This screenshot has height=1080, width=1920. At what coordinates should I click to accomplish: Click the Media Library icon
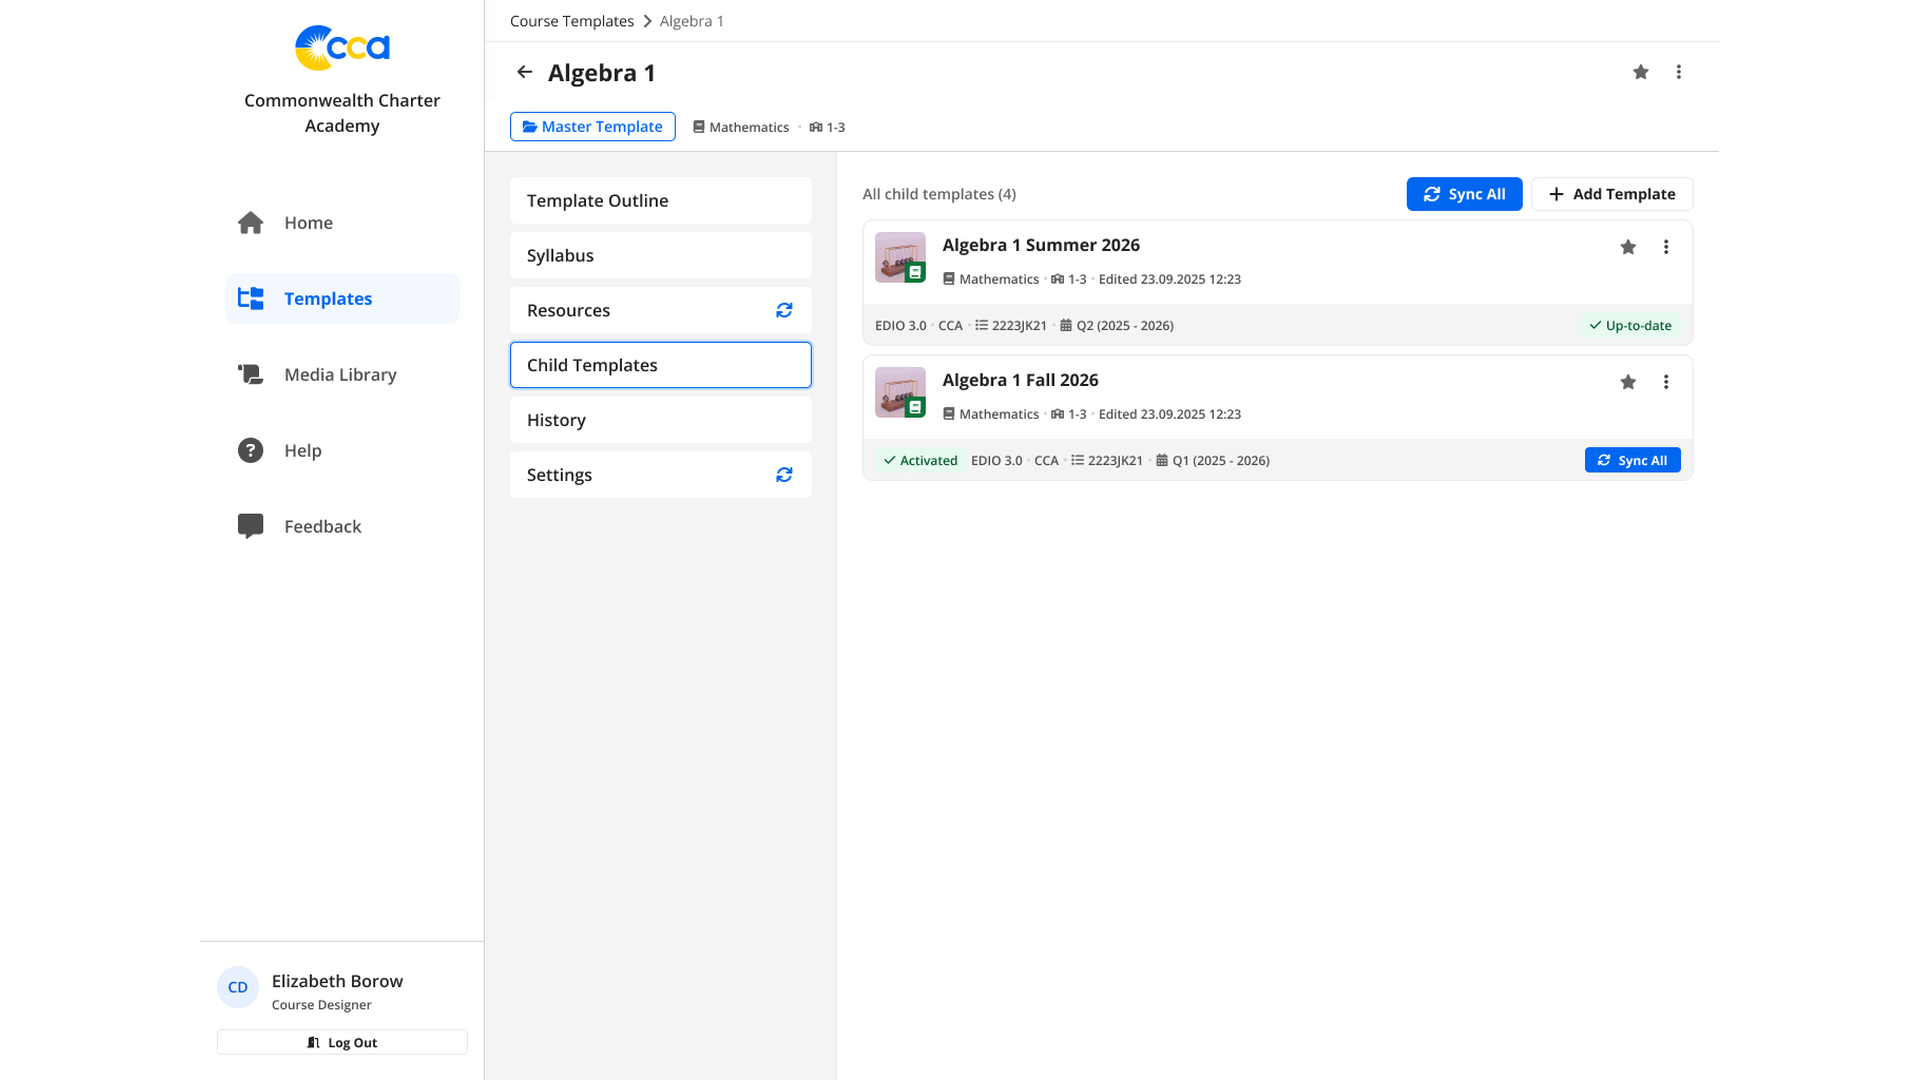(x=251, y=374)
